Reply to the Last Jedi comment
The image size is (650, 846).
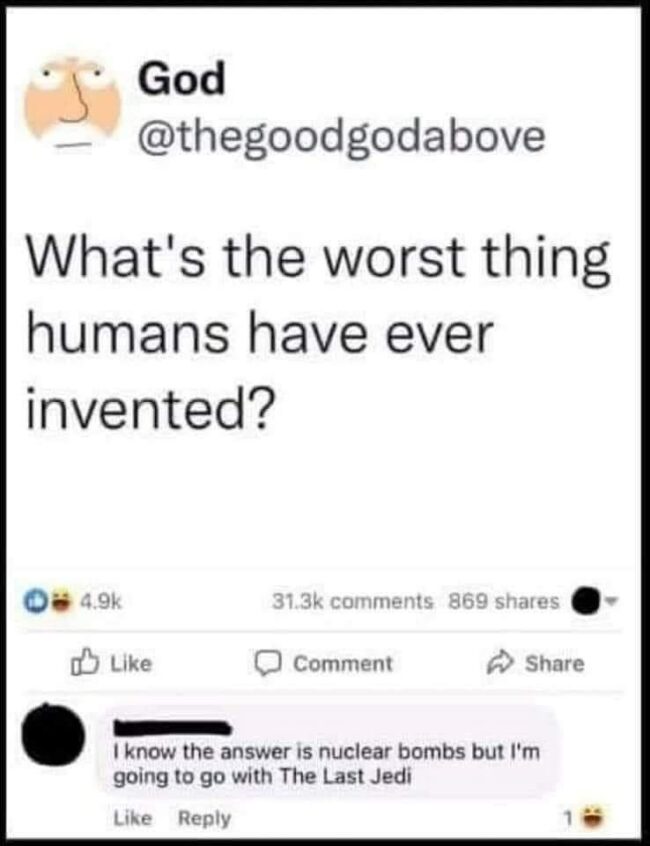[204, 818]
